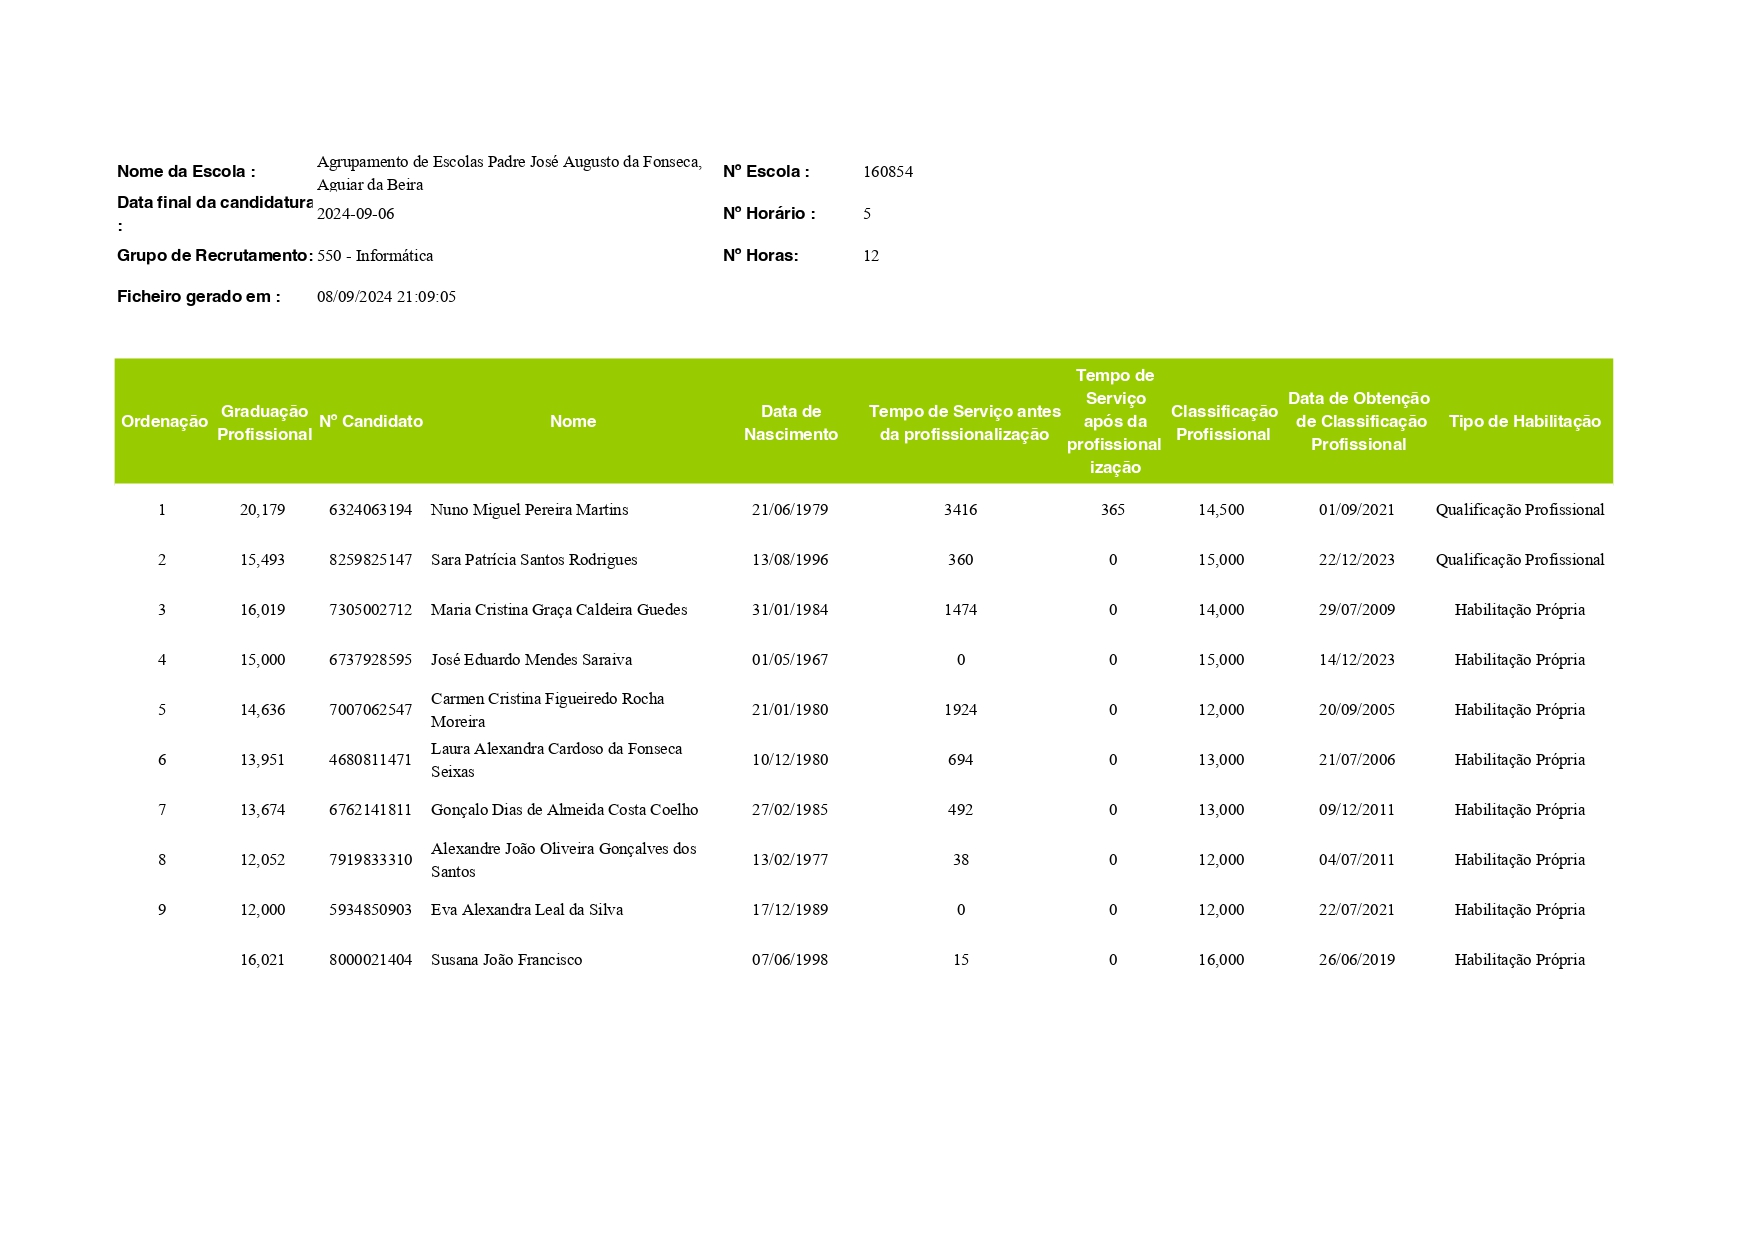Image resolution: width=1755 pixels, height=1240 pixels.
Task: Click post-professionalization service value 365
Action: tap(1113, 510)
